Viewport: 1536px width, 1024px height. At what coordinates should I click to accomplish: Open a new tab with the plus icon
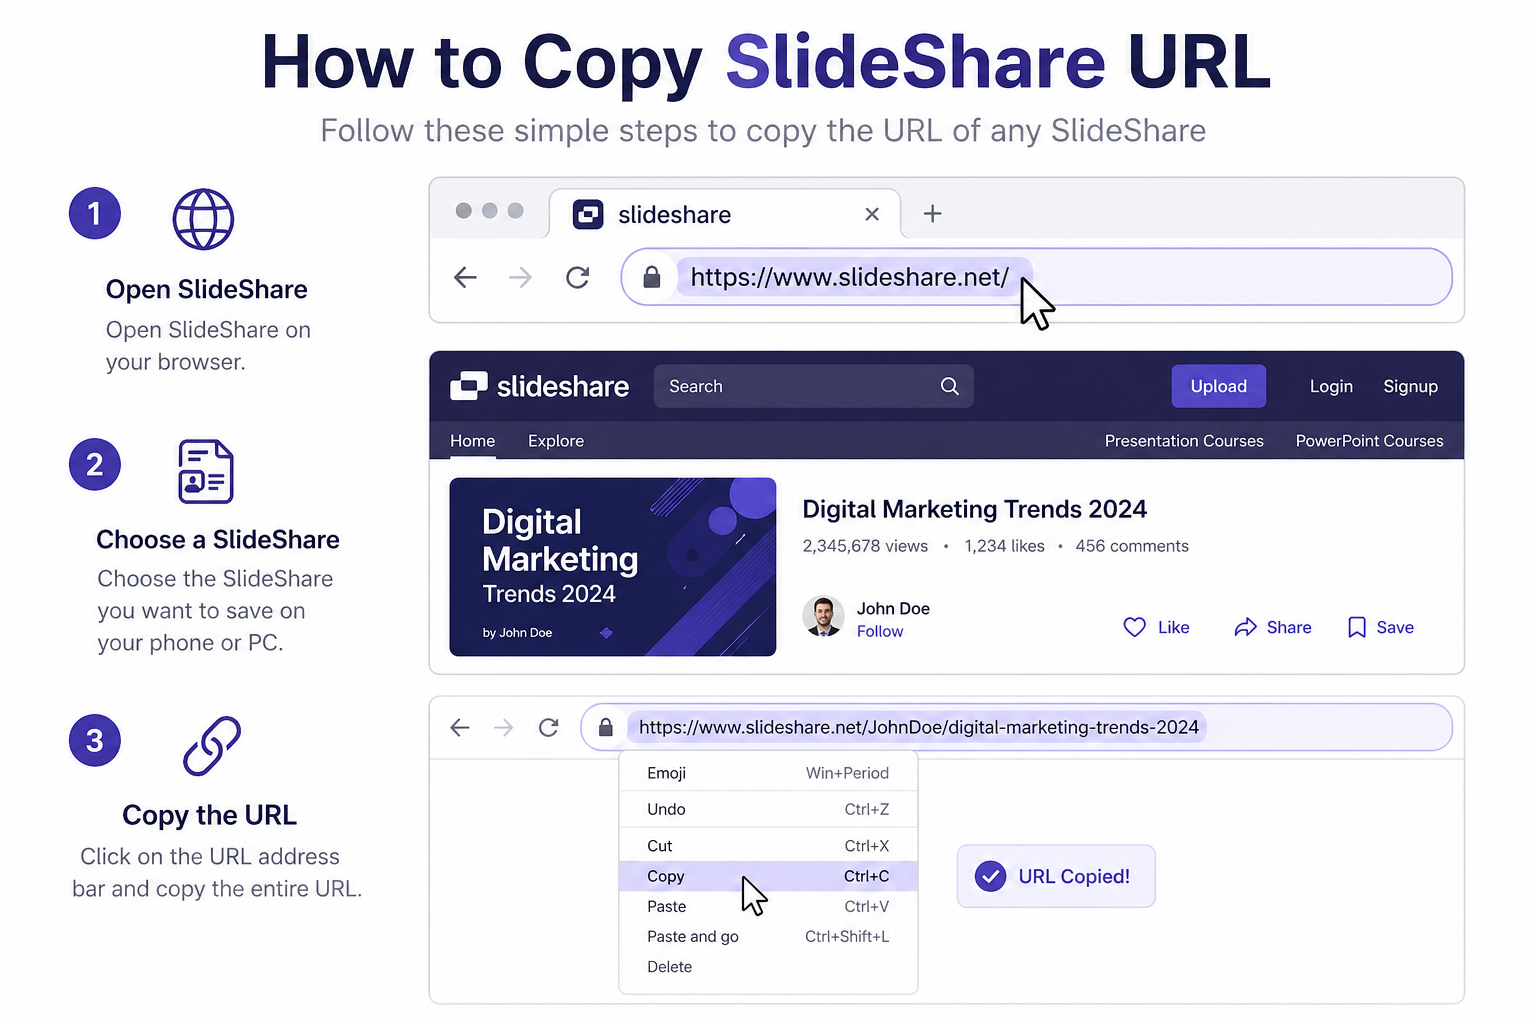click(x=932, y=213)
